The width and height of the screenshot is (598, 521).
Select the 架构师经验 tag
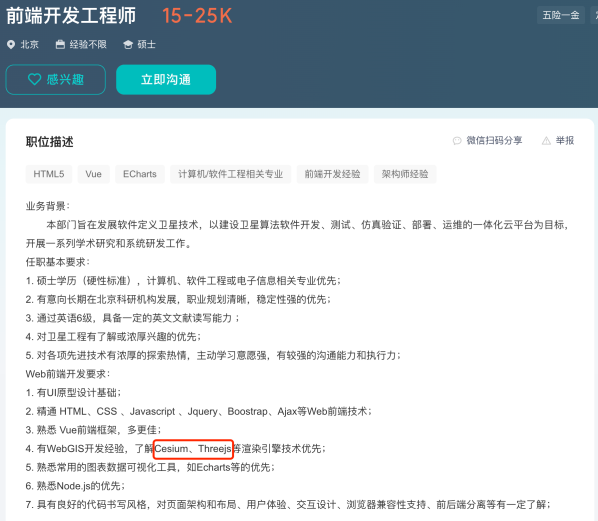(405, 174)
